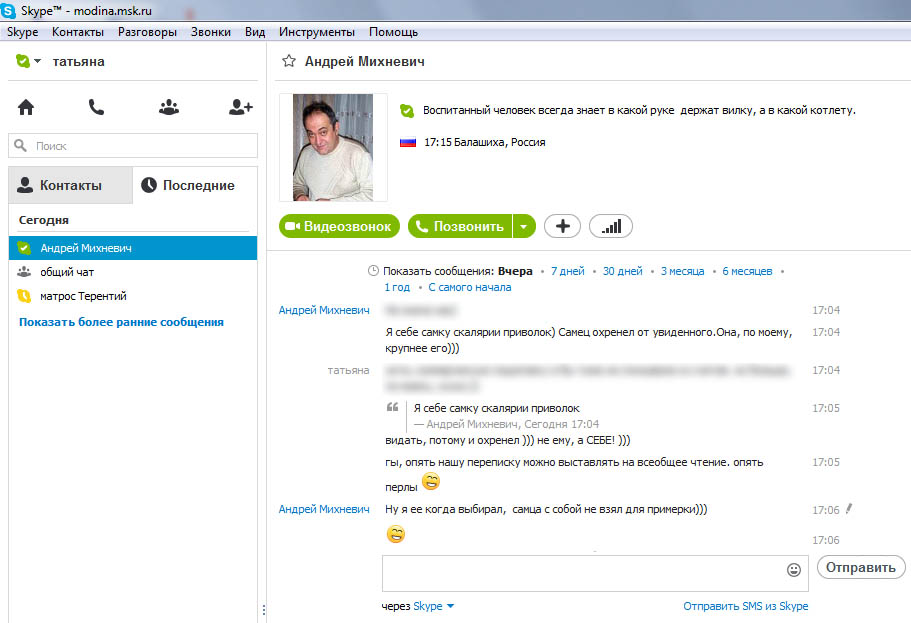Open the Звонки menu
The height and width of the screenshot is (623, 911).
pyautogui.click(x=211, y=32)
